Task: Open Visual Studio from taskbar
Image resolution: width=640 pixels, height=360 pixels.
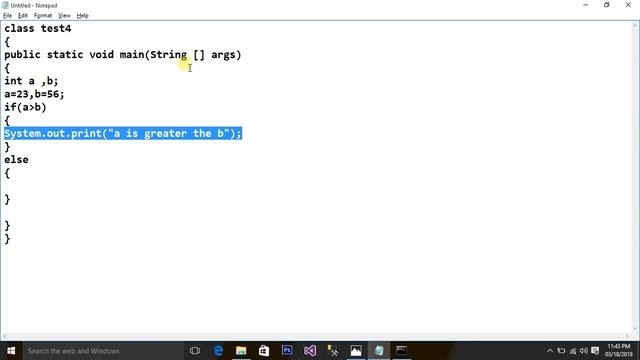Action: [310, 351]
